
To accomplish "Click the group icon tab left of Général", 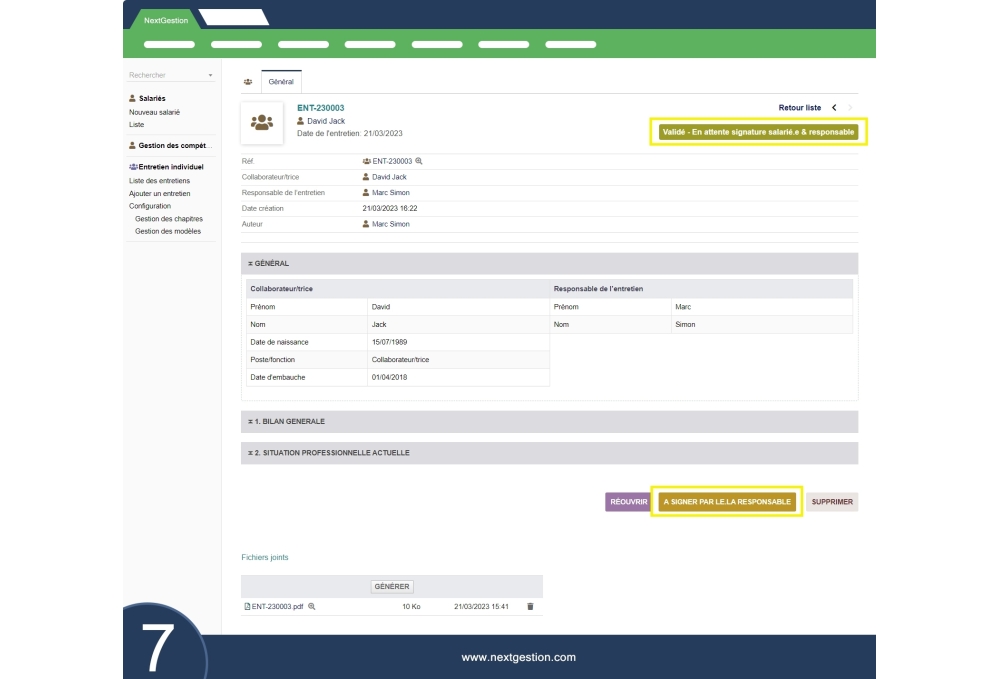I will [248, 82].
